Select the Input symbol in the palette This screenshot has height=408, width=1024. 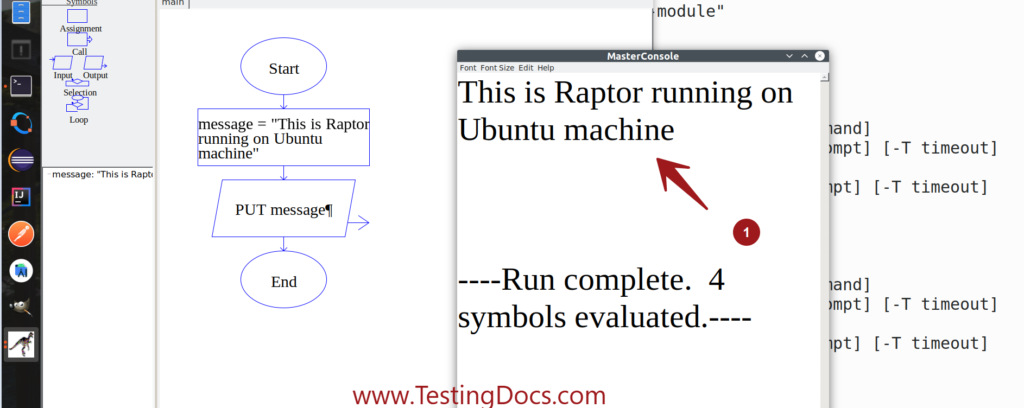[x=63, y=63]
